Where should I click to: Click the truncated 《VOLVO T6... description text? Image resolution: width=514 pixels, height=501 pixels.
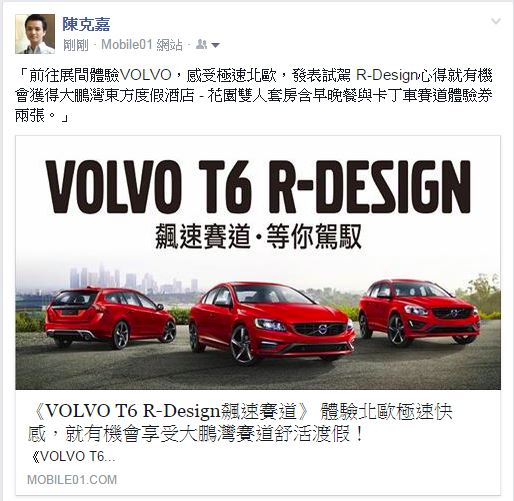coord(73,457)
